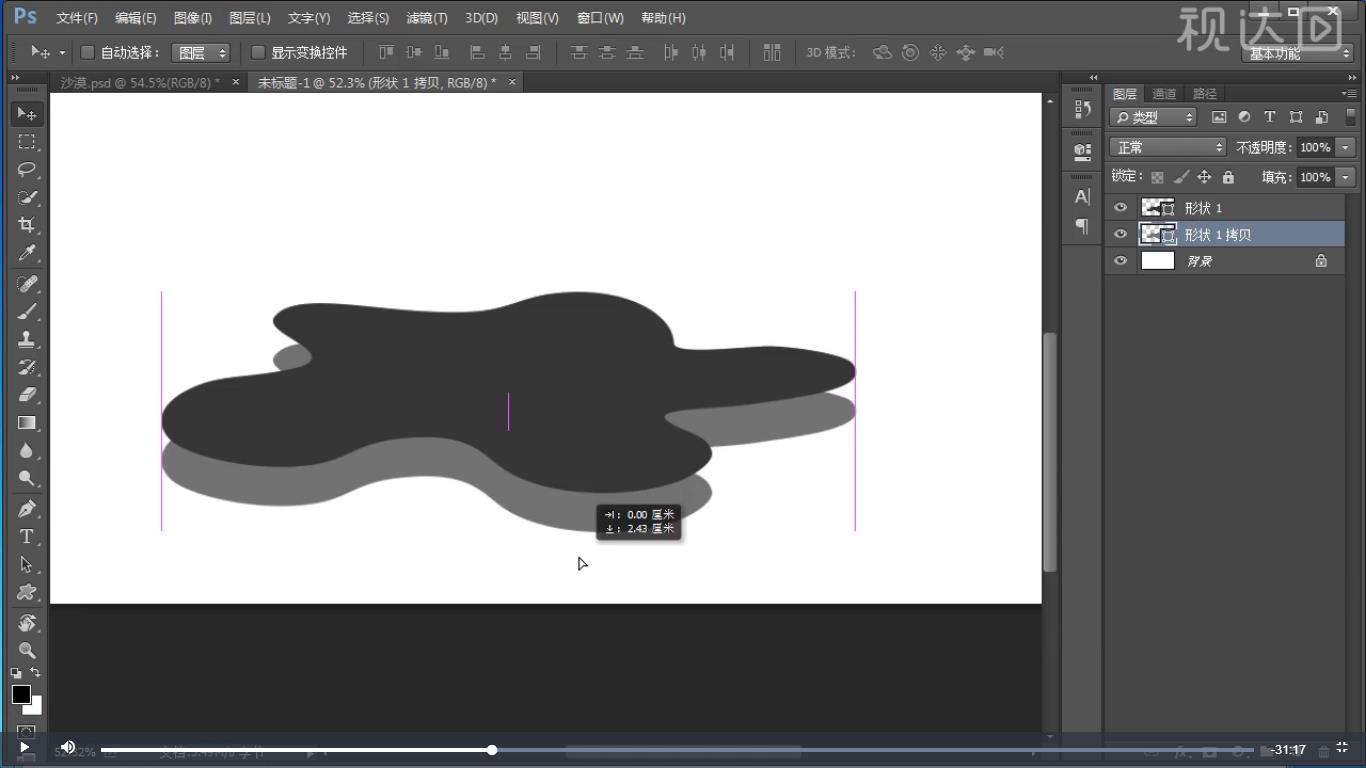The height and width of the screenshot is (768, 1366).
Task: Select the Zoom tool
Action: click(27, 650)
